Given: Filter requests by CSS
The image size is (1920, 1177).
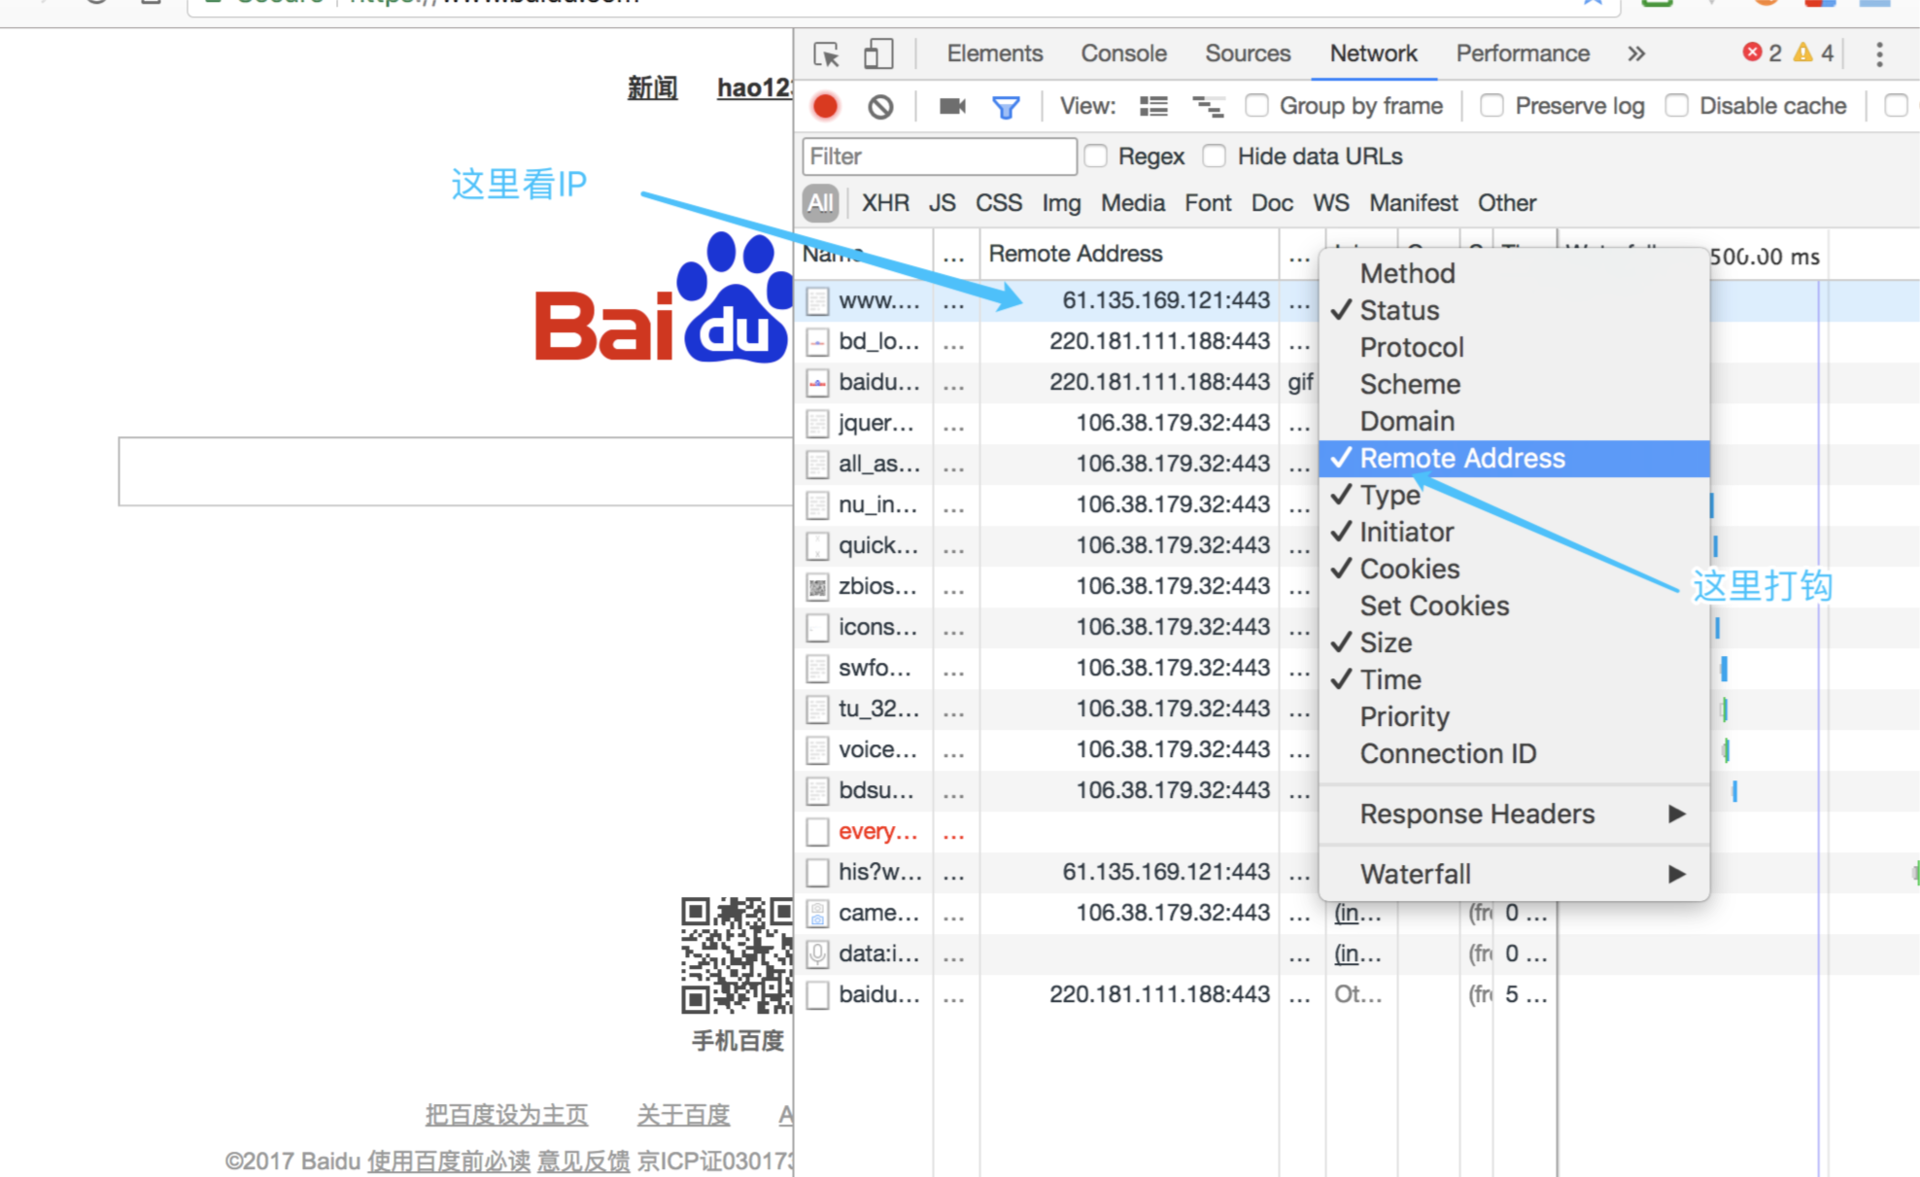Looking at the screenshot, I should (x=998, y=203).
